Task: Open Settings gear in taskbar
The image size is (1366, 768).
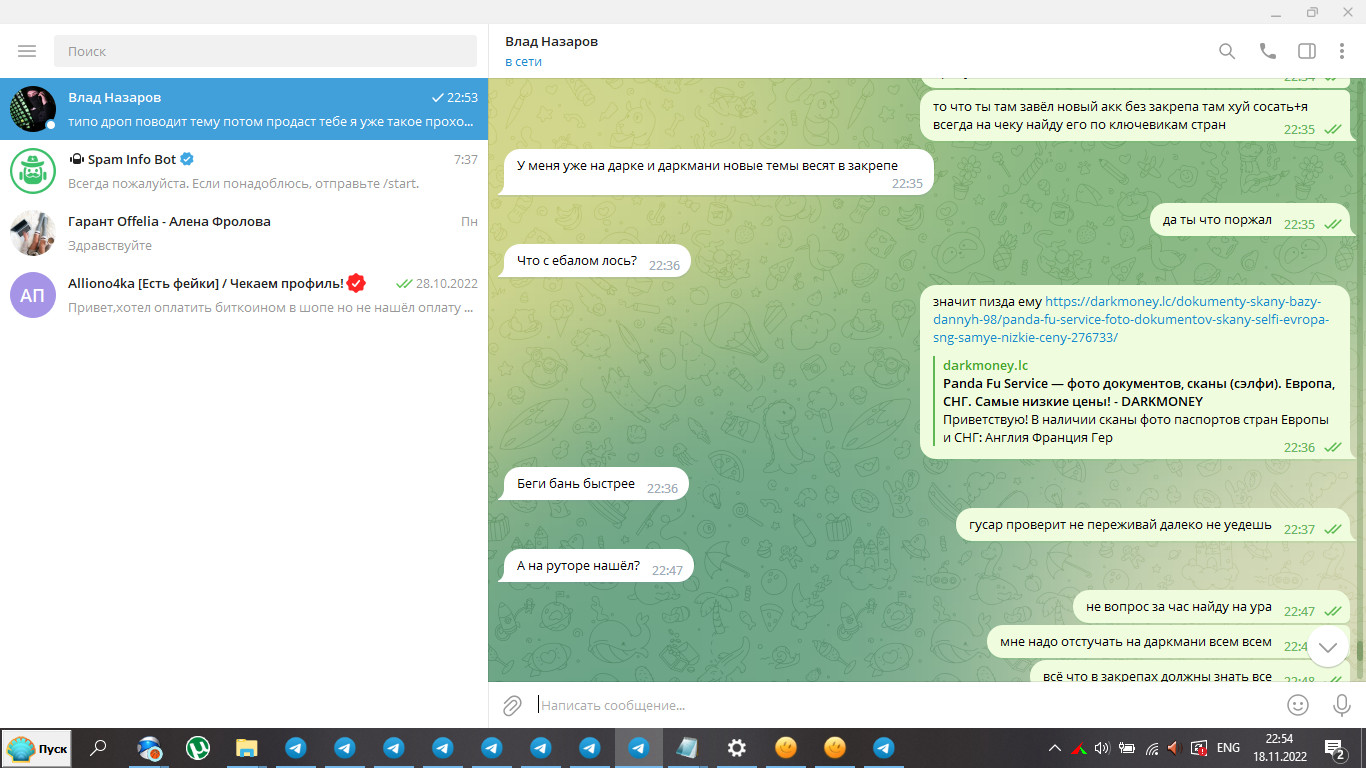Action: tap(737, 748)
